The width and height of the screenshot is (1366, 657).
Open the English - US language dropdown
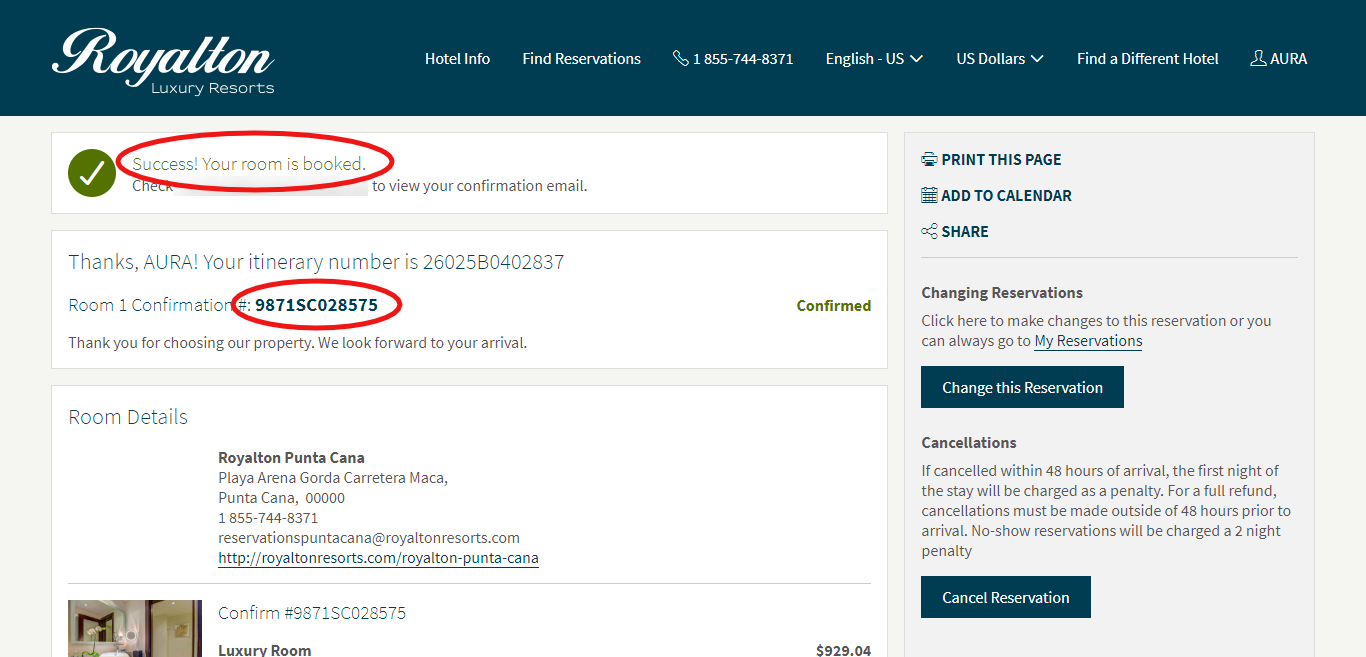(874, 58)
